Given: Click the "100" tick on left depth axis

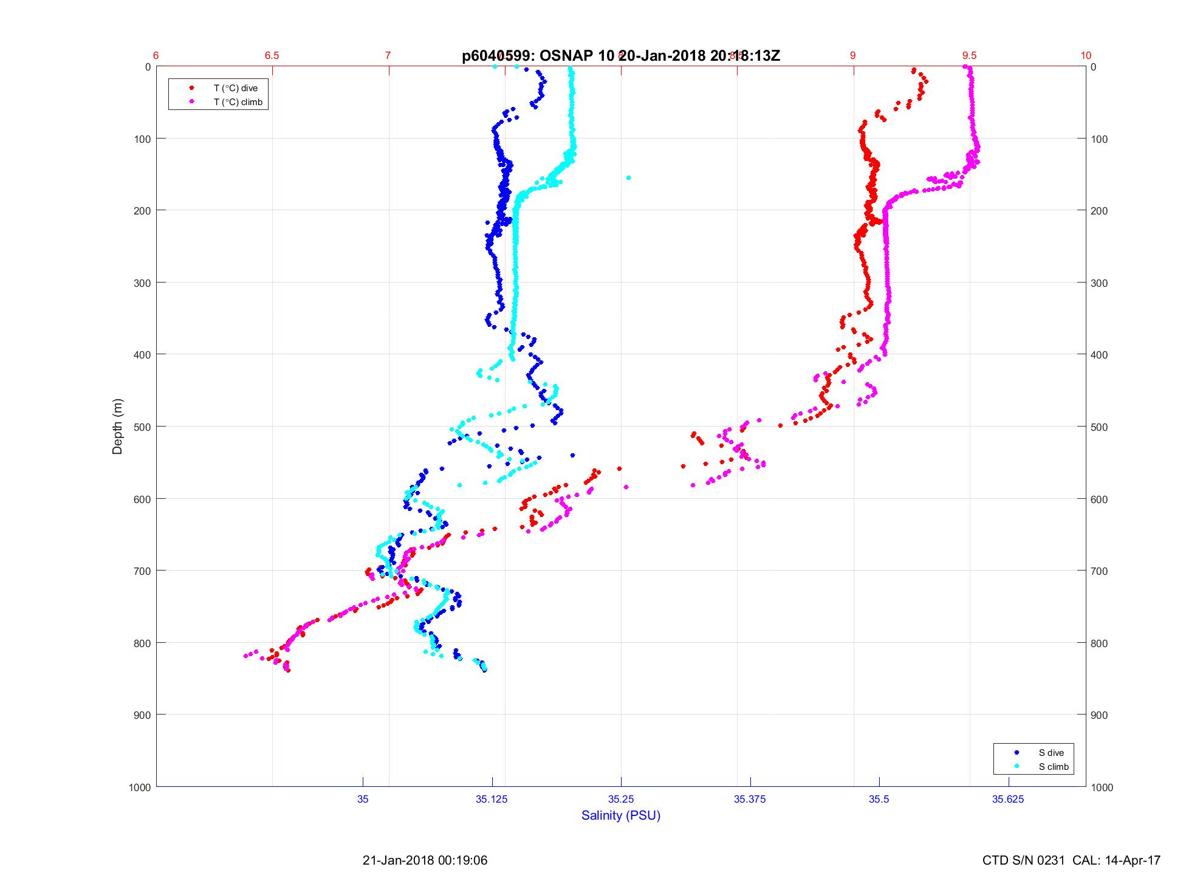Looking at the screenshot, I should [141, 139].
